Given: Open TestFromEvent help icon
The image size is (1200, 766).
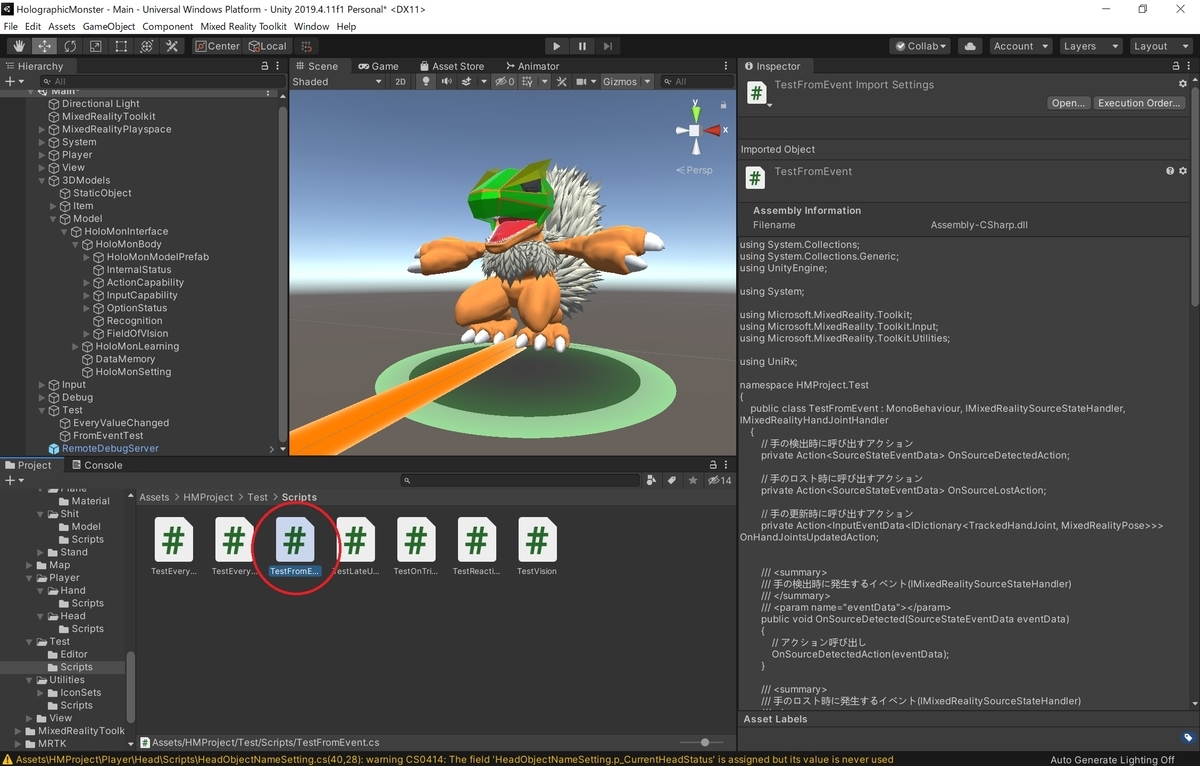Looking at the screenshot, I should pos(1170,171).
